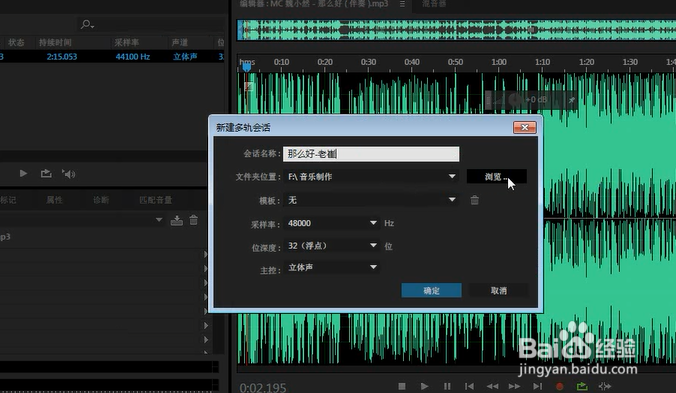The image size is (676, 393).
Task: Open the editor panel menu icon
Action: click(402, 4)
